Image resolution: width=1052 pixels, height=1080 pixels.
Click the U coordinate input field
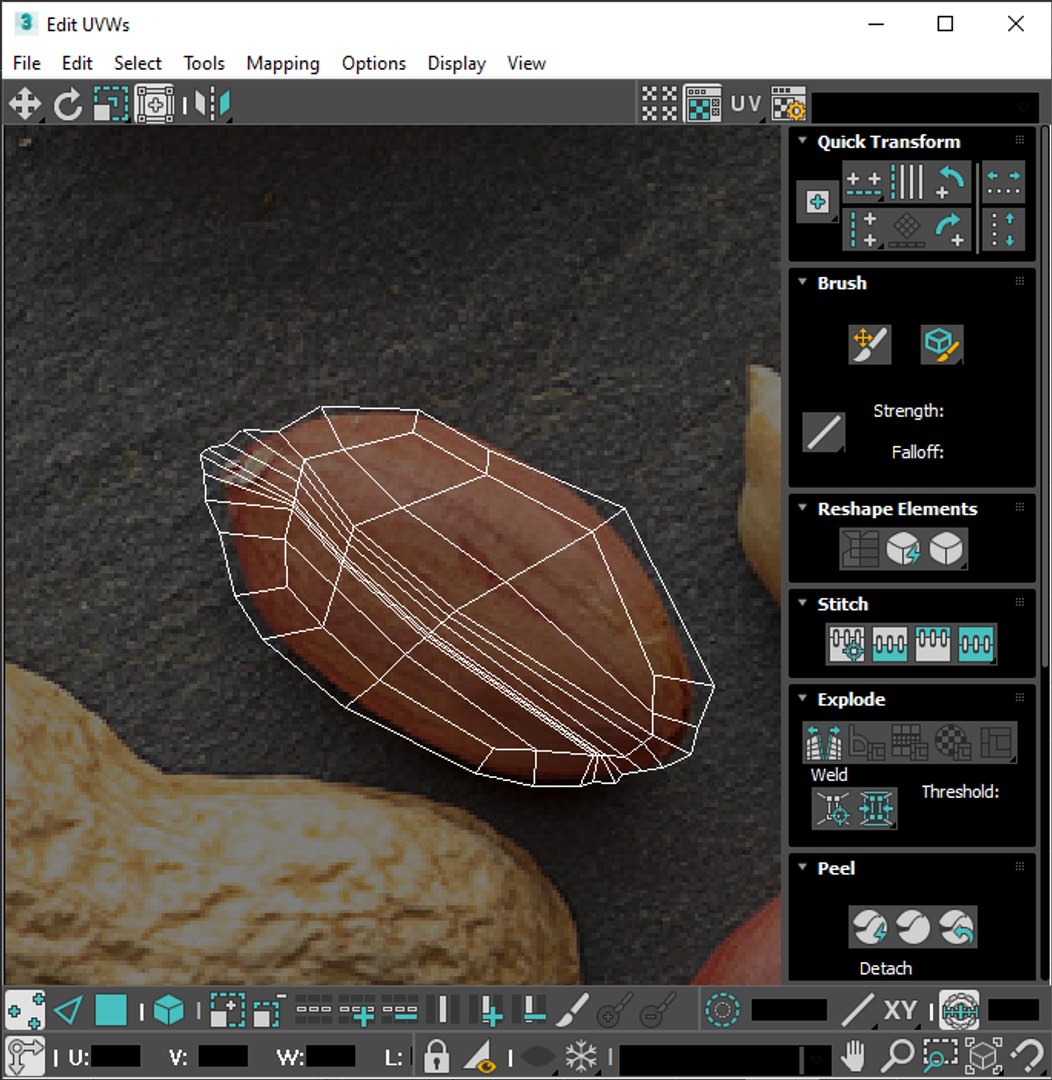[x=115, y=1057]
